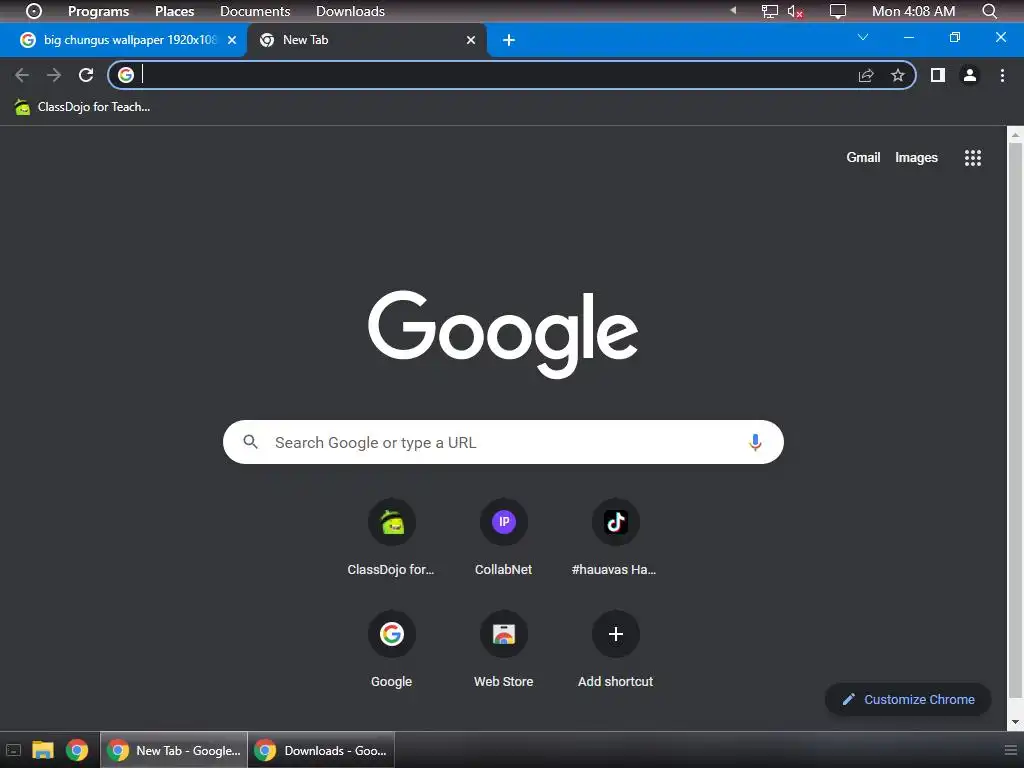Click the Google logo
1024x768 pixels.
503,334
